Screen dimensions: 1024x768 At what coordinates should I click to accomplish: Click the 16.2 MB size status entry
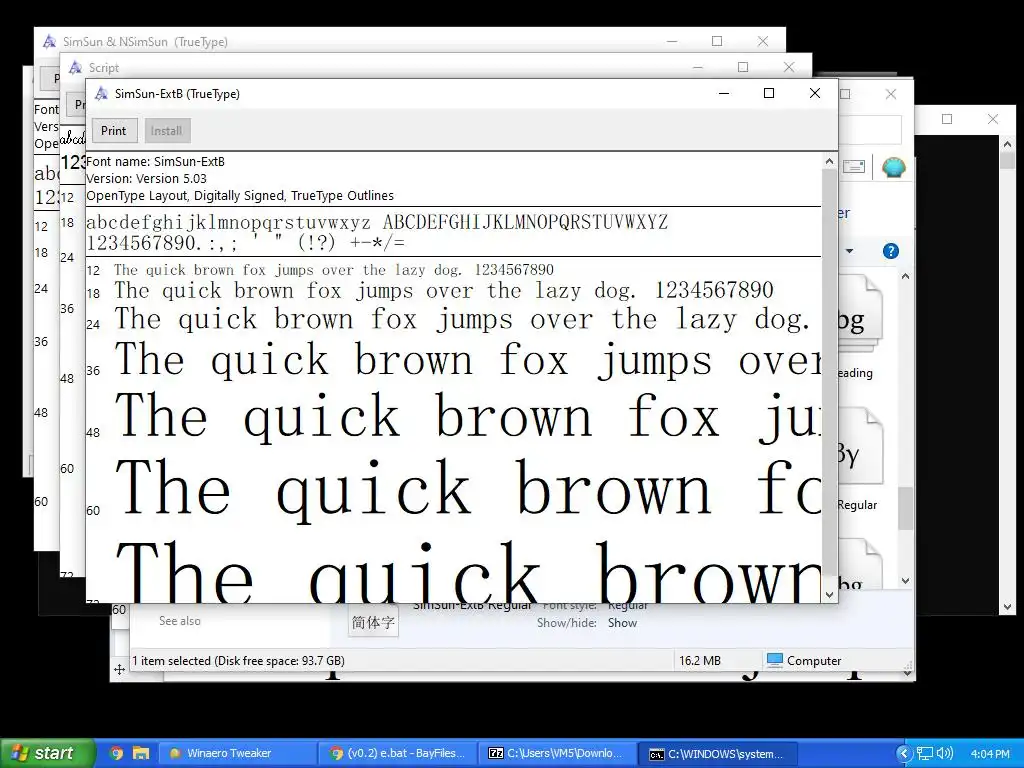700,660
